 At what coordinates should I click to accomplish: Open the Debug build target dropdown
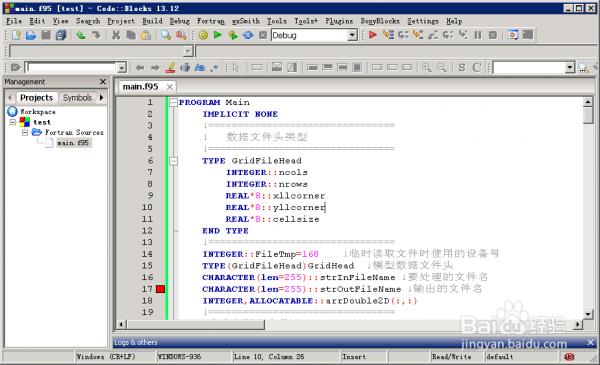352,35
